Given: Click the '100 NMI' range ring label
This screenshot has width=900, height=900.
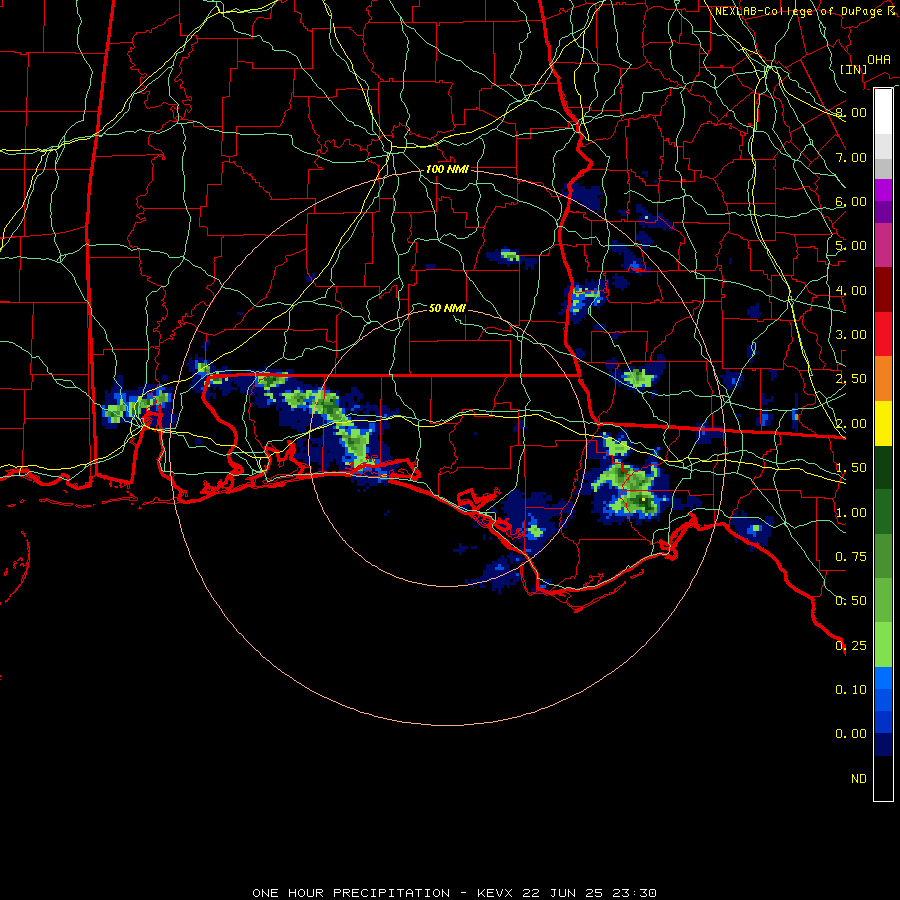Looking at the screenshot, I should tap(447, 169).
